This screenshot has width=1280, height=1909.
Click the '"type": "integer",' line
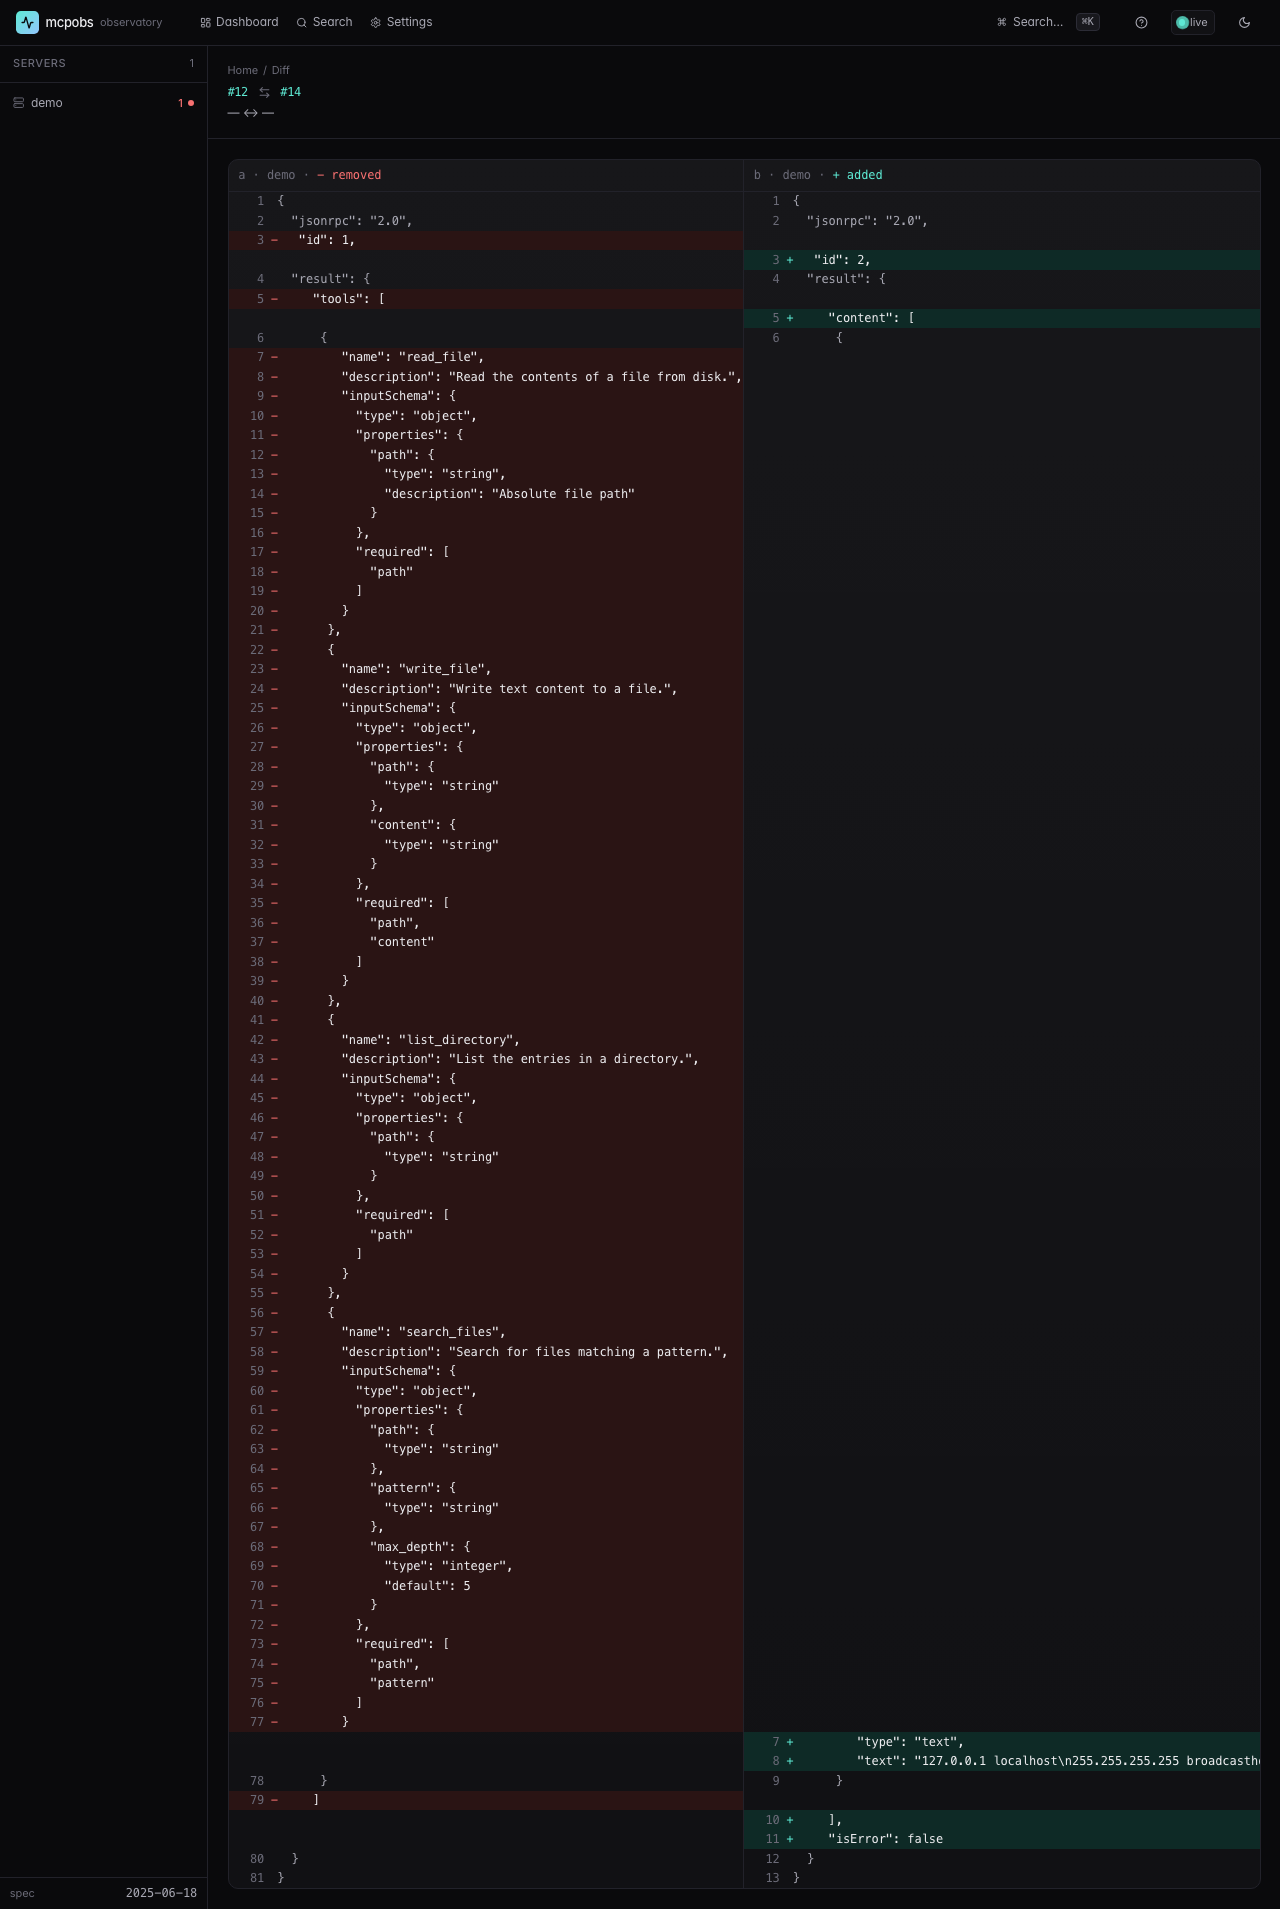pyautogui.click(x=486, y=1566)
